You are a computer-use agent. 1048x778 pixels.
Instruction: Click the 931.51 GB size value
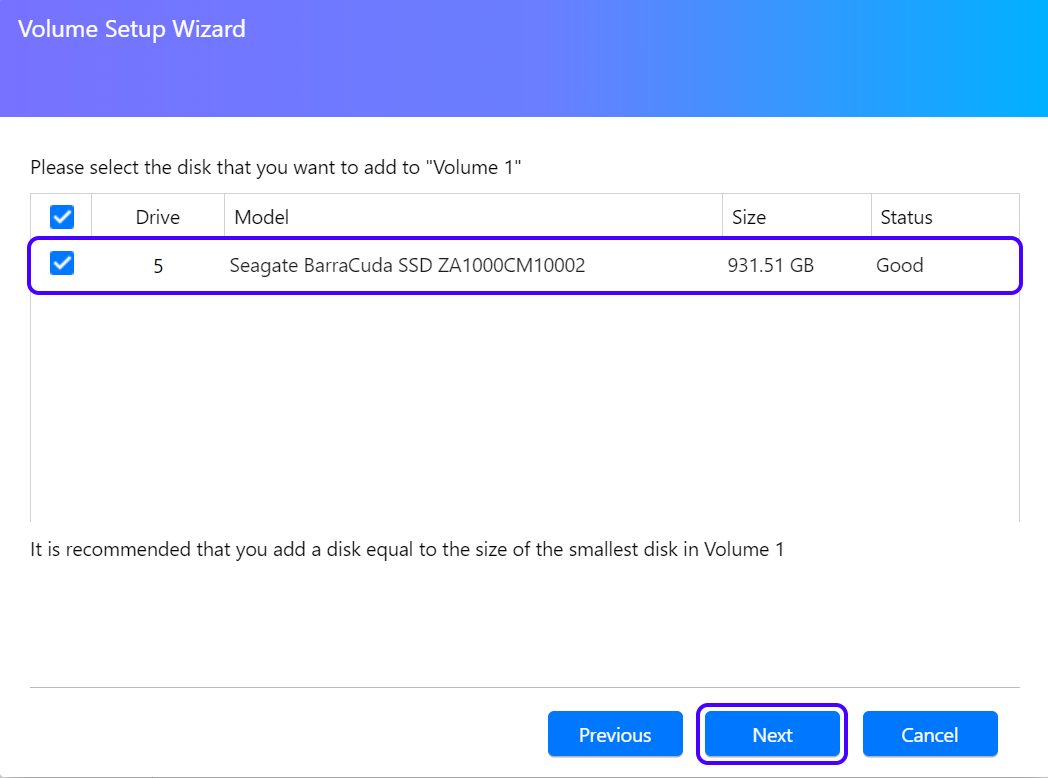[x=770, y=266]
